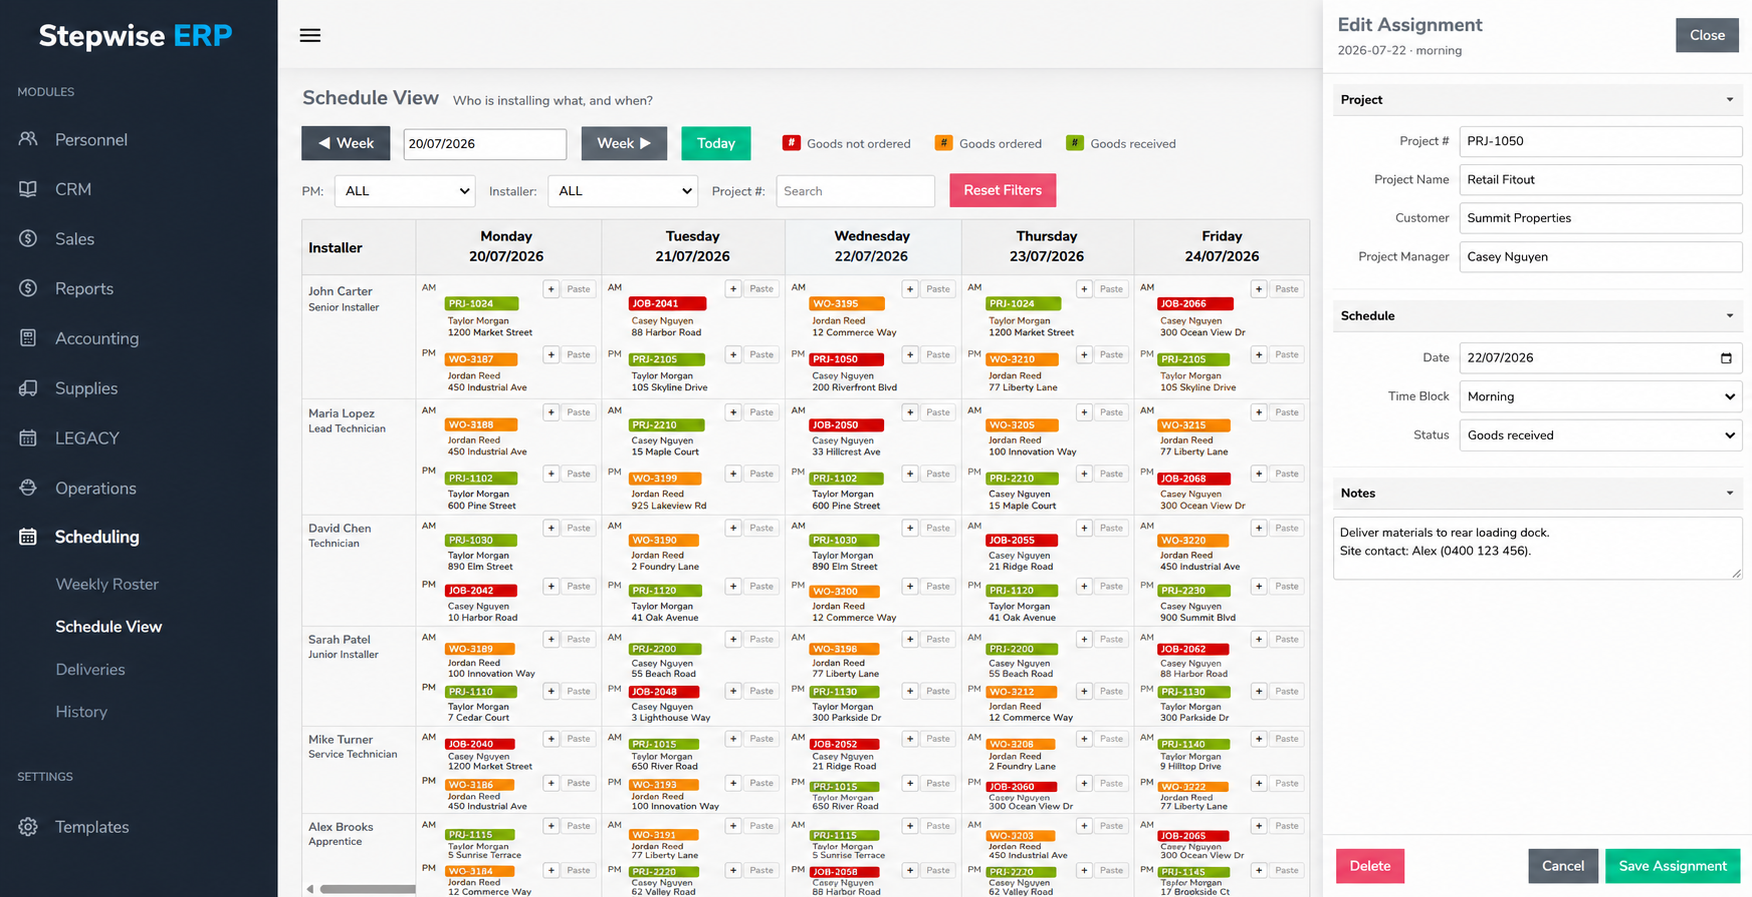Open the Supplies module
This screenshot has height=897, width=1752.
[86, 388]
